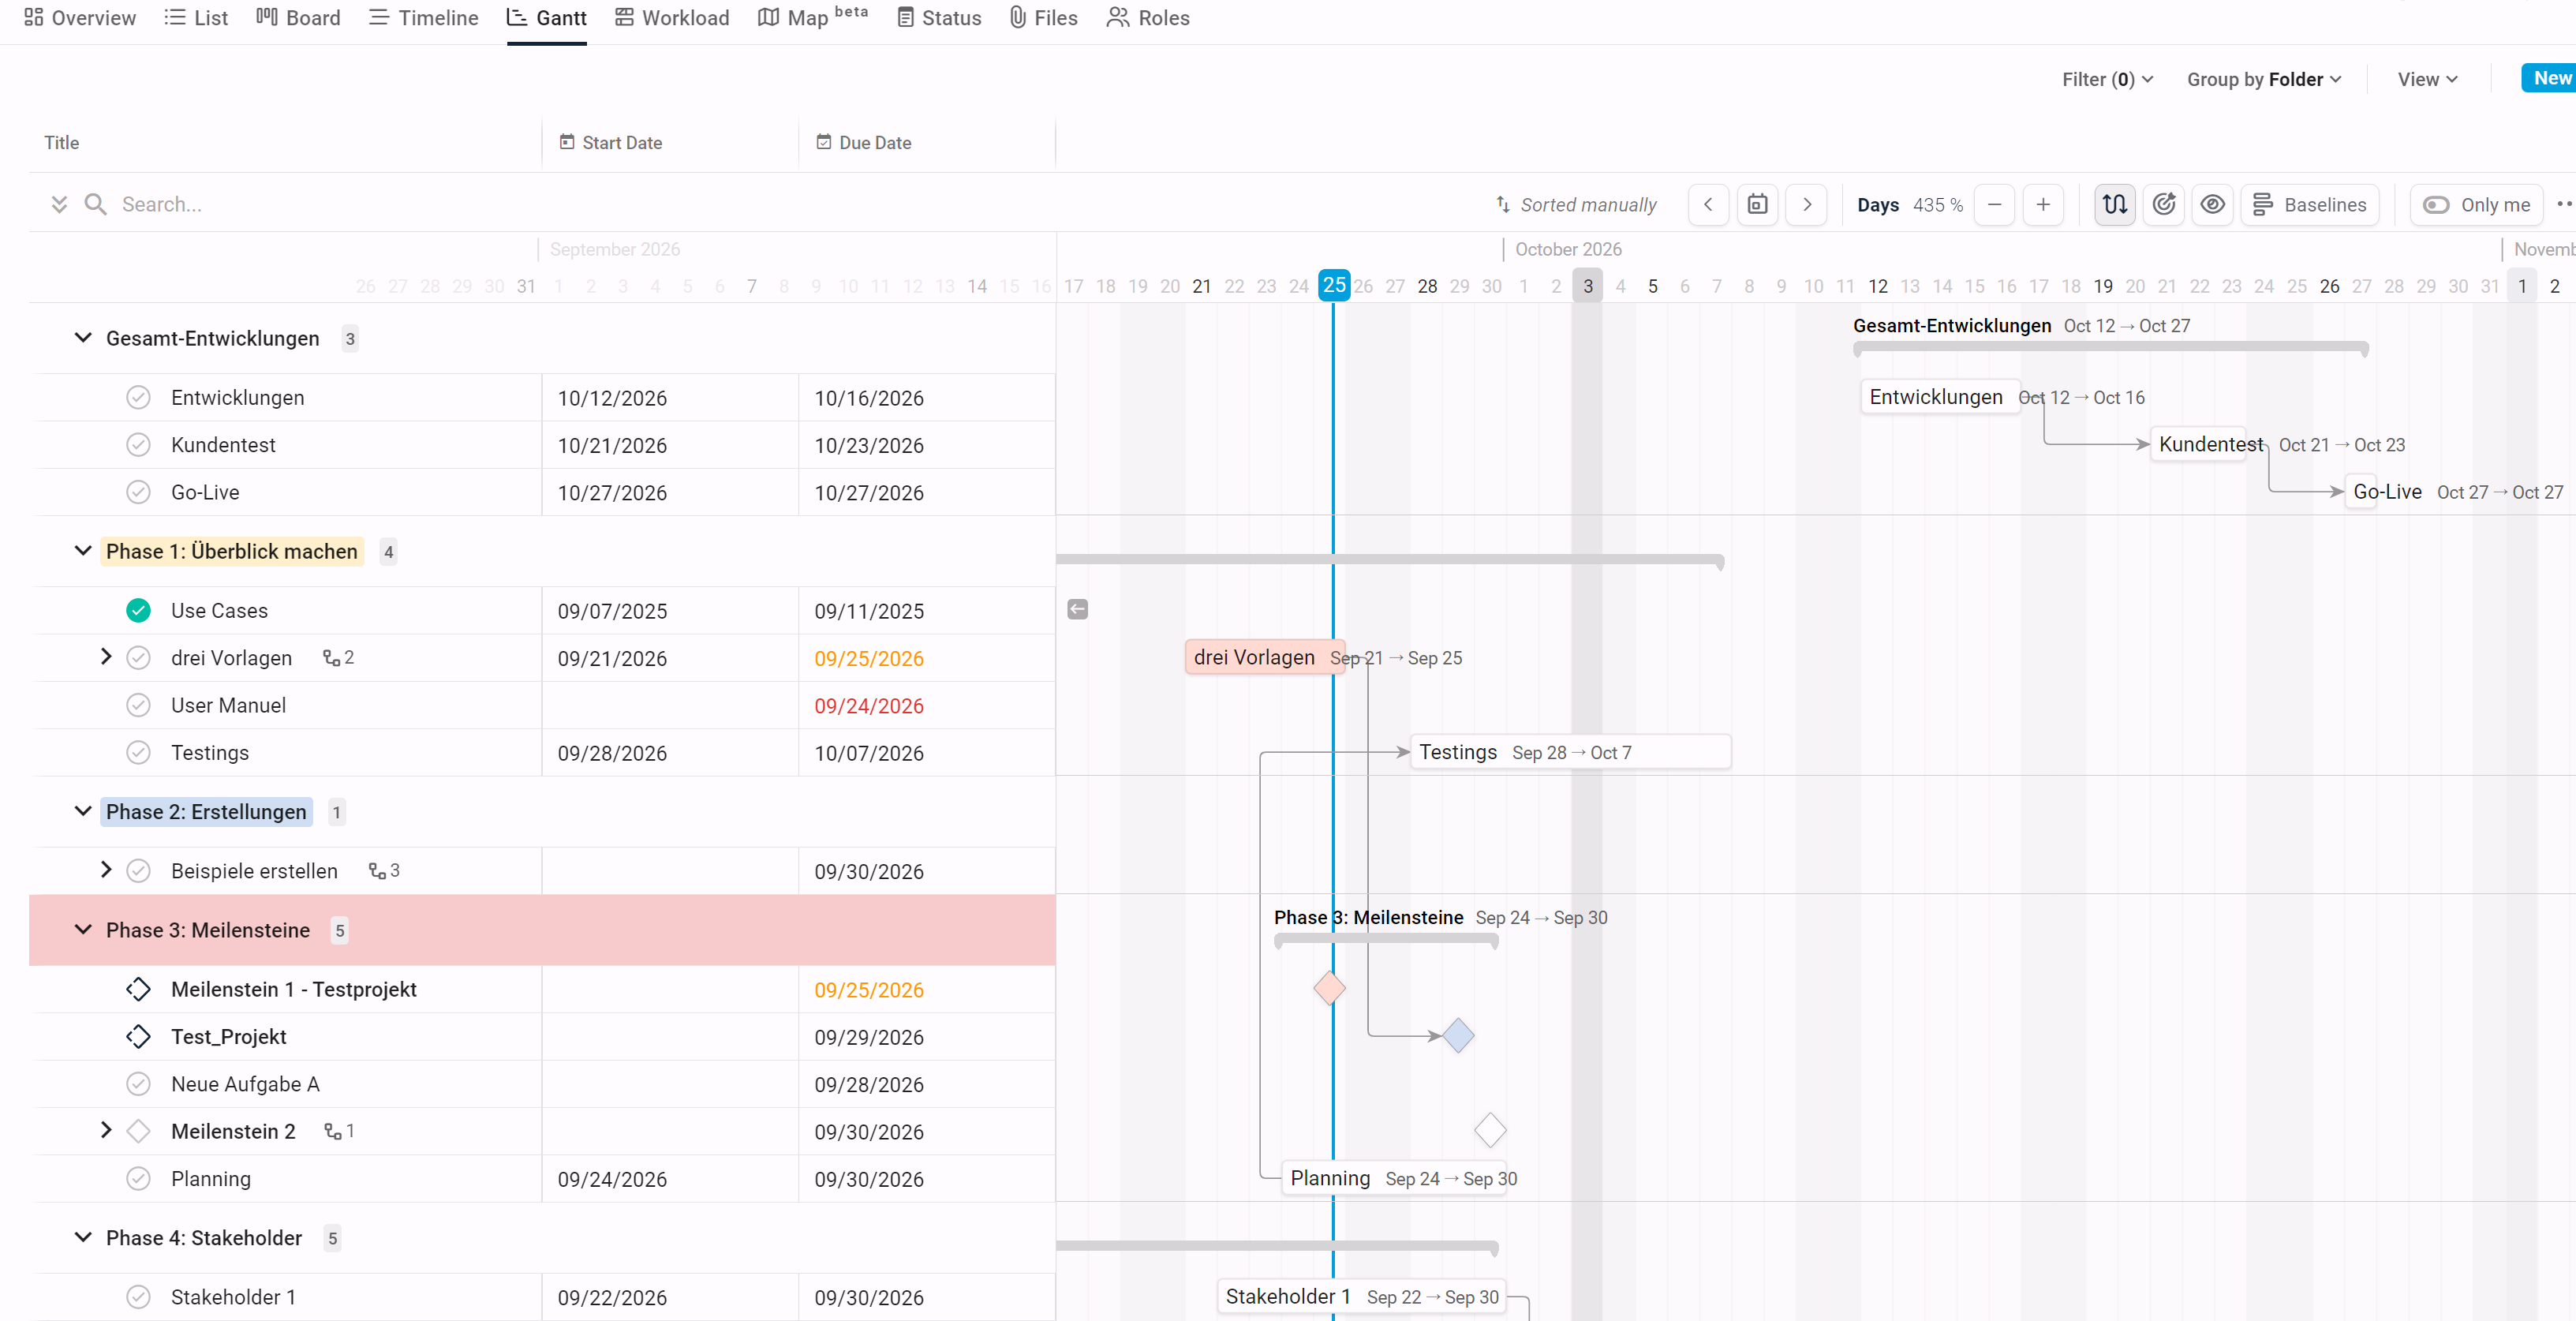Open the View dropdown
Viewport: 2576px width, 1321px height.
(2427, 79)
